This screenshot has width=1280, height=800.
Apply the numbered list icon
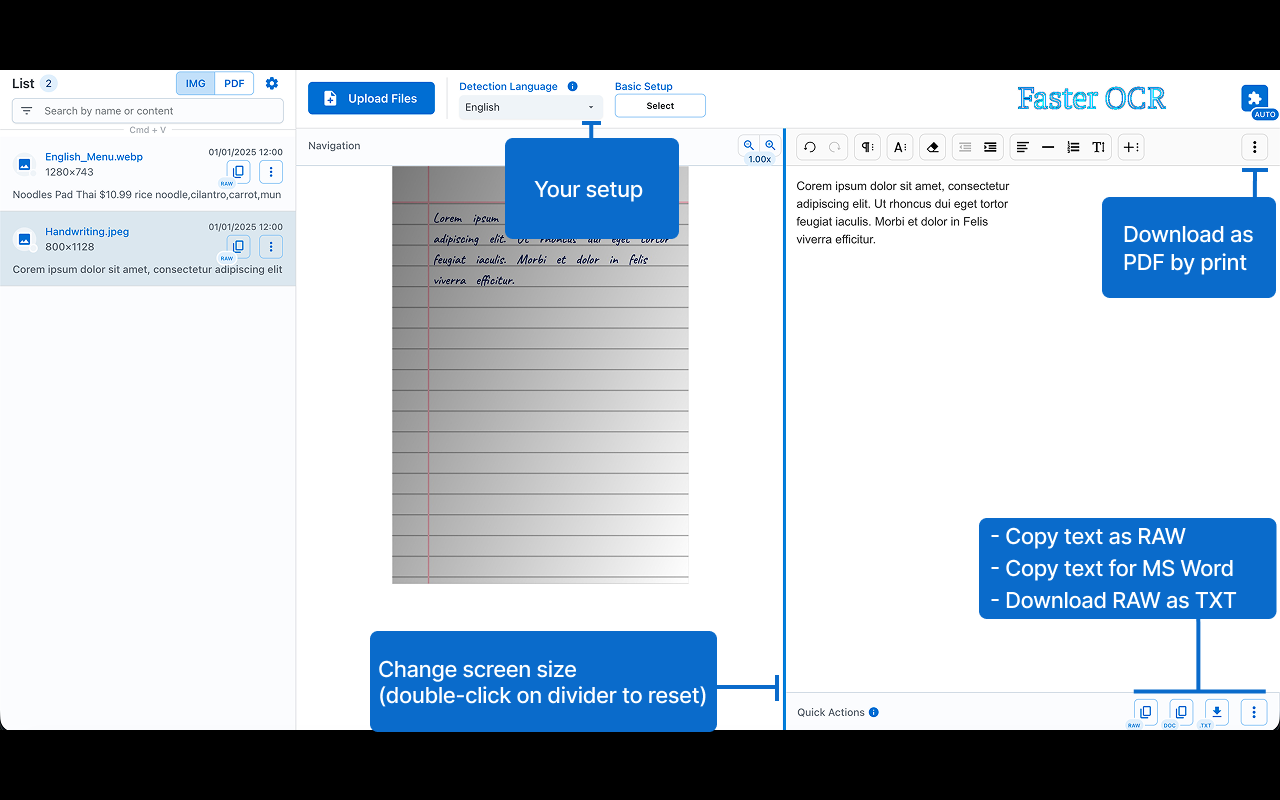pos(1073,147)
